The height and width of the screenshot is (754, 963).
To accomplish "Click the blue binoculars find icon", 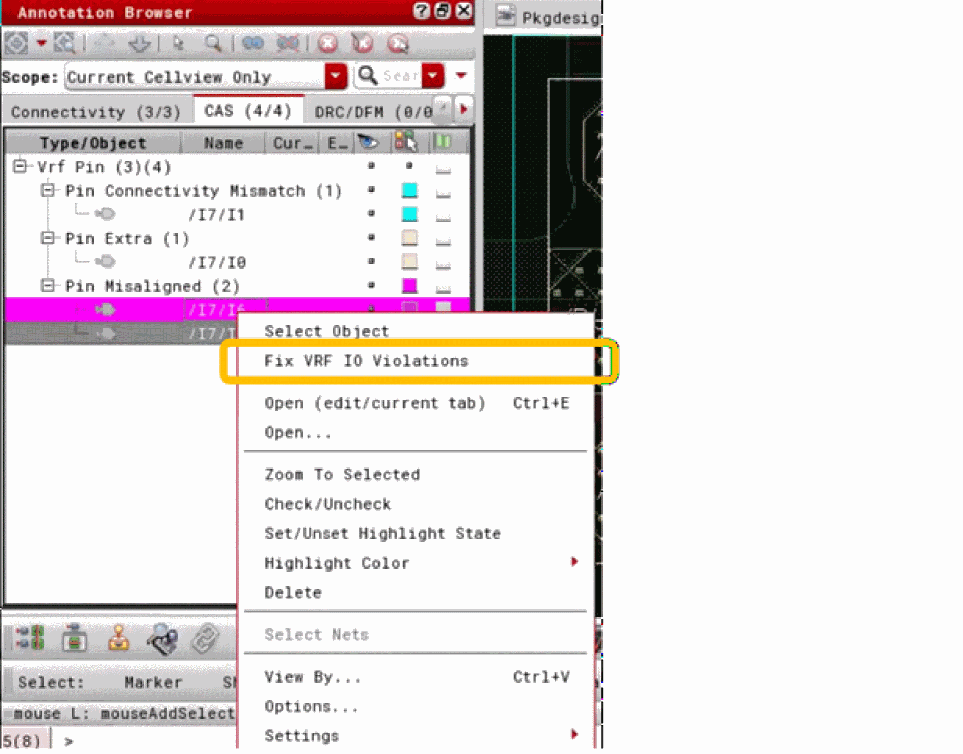I will tap(253, 43).
